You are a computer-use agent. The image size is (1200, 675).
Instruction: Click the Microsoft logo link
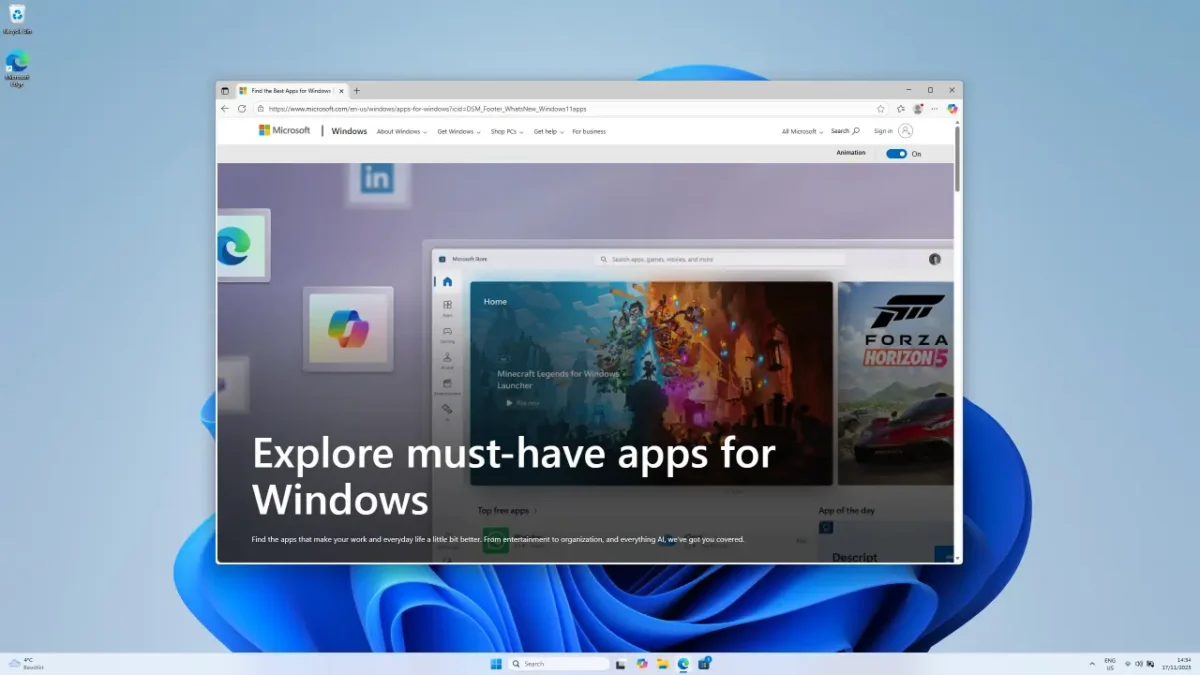(x=285, y=131)
